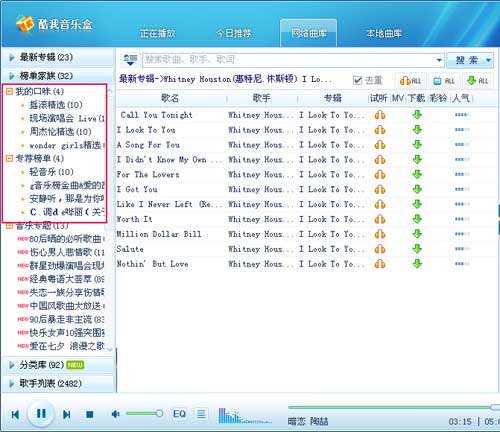Listen to all songs headphone ALL button

tap(410, 81)
